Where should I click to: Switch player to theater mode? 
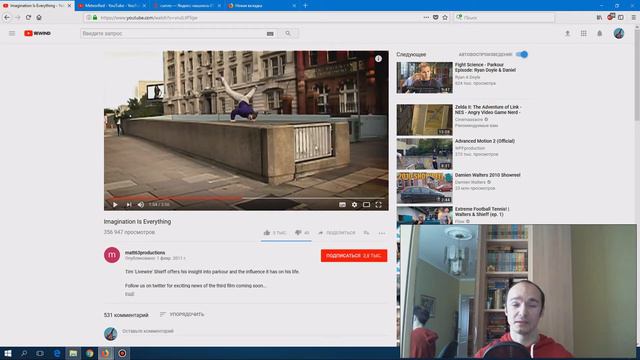click(367, 204)
